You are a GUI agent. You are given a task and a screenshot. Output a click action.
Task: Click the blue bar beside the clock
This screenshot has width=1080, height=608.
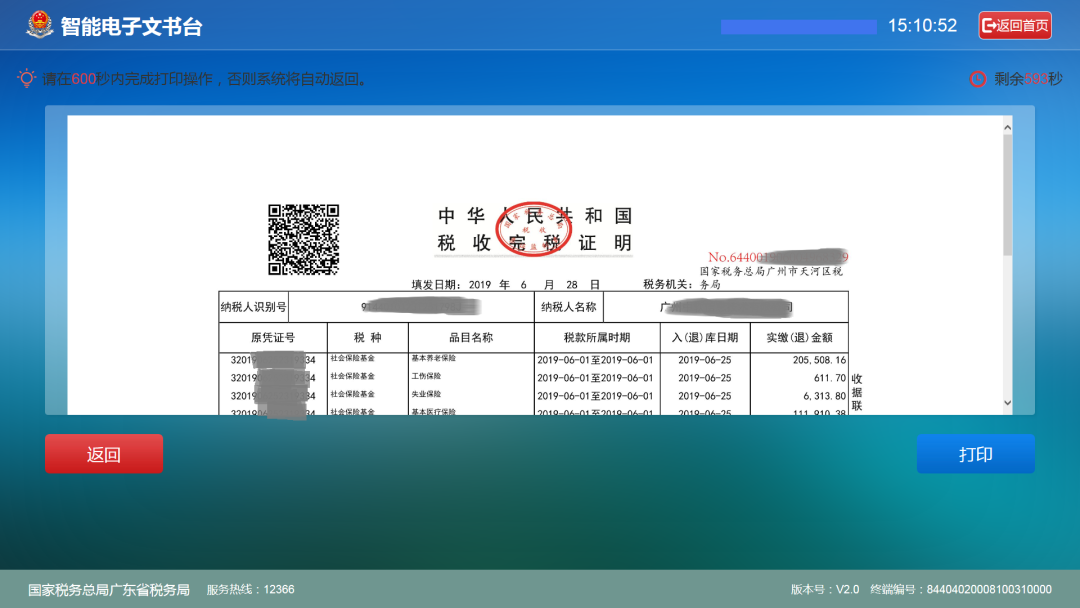pos(798,27)
